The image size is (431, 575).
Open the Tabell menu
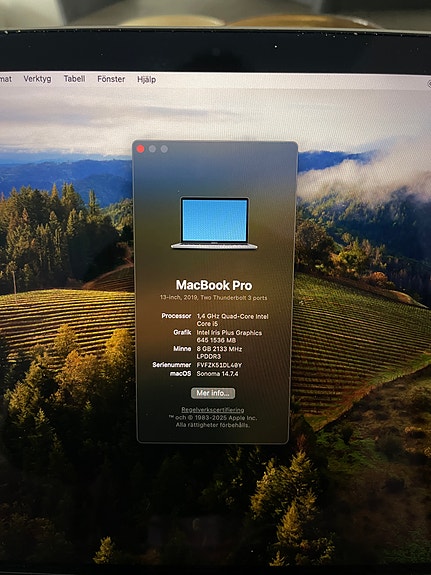pos(74,79)
